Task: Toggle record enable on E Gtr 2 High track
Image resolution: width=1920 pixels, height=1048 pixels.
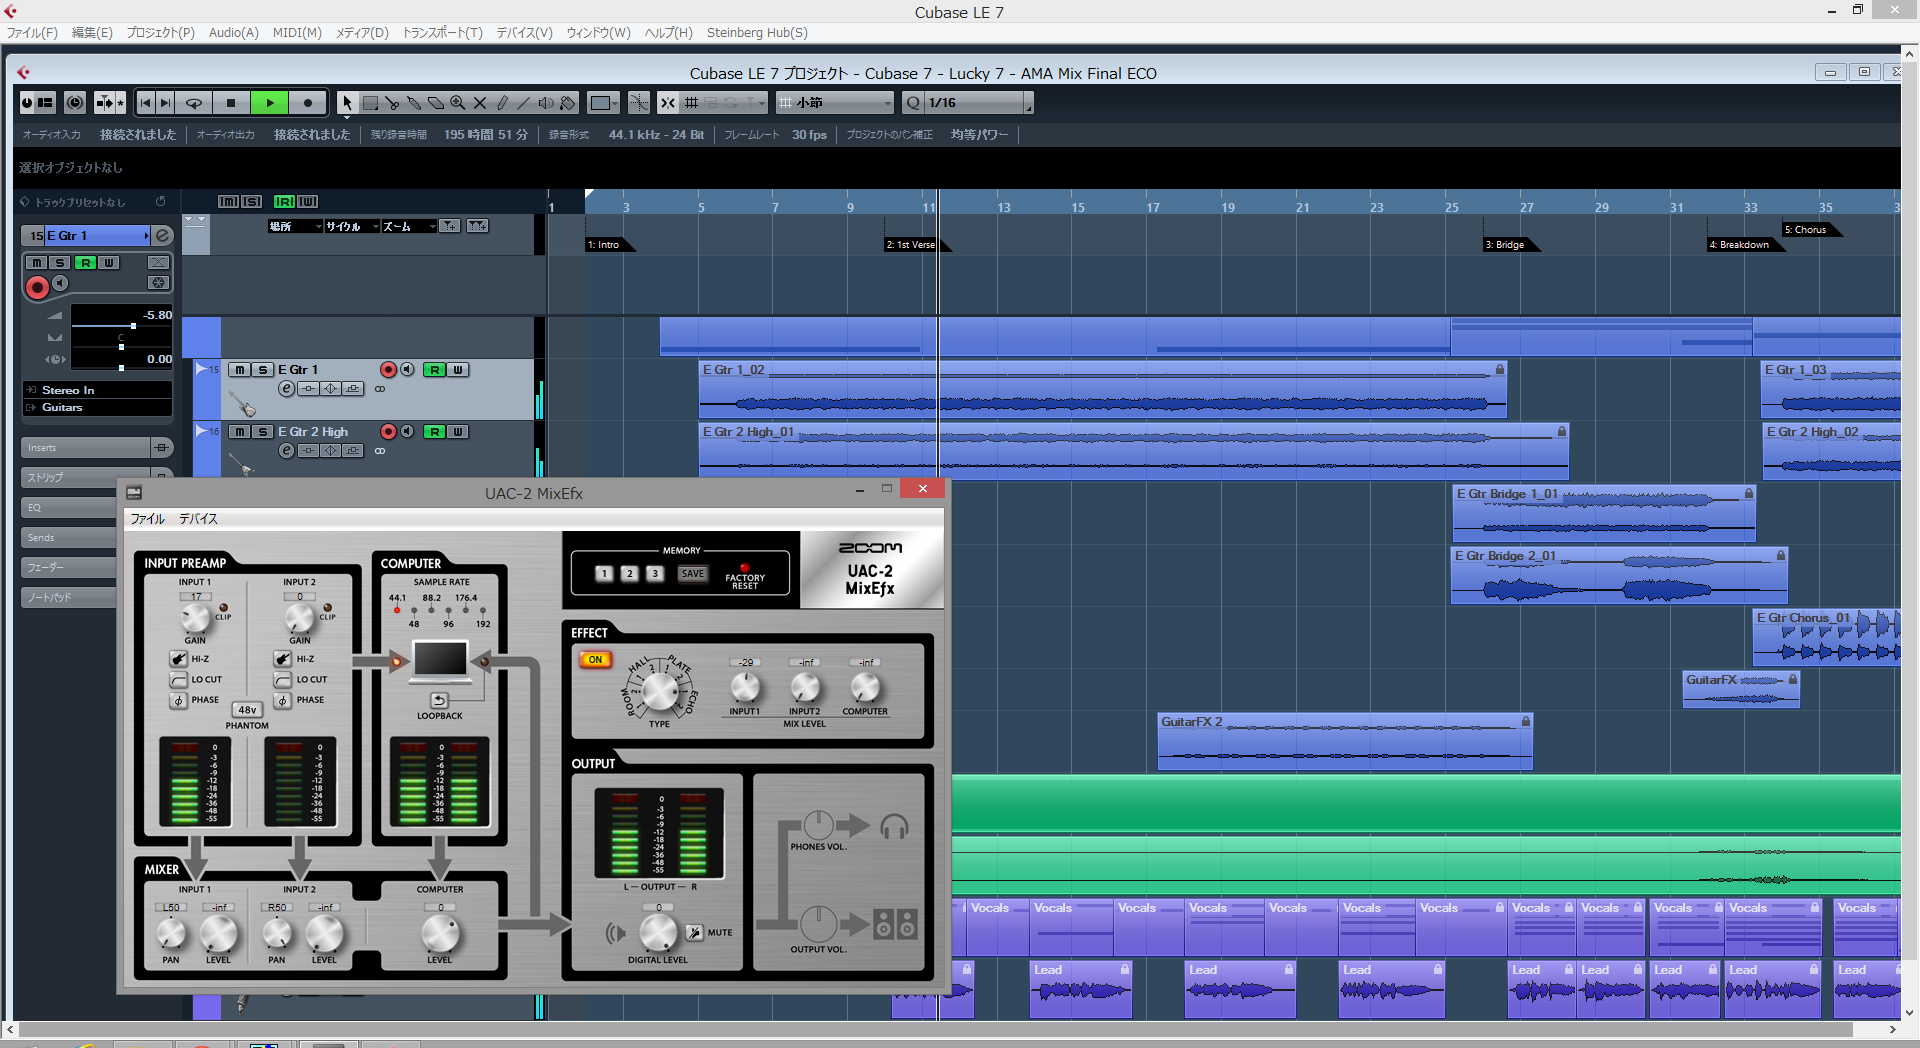Action: [389, 432]
